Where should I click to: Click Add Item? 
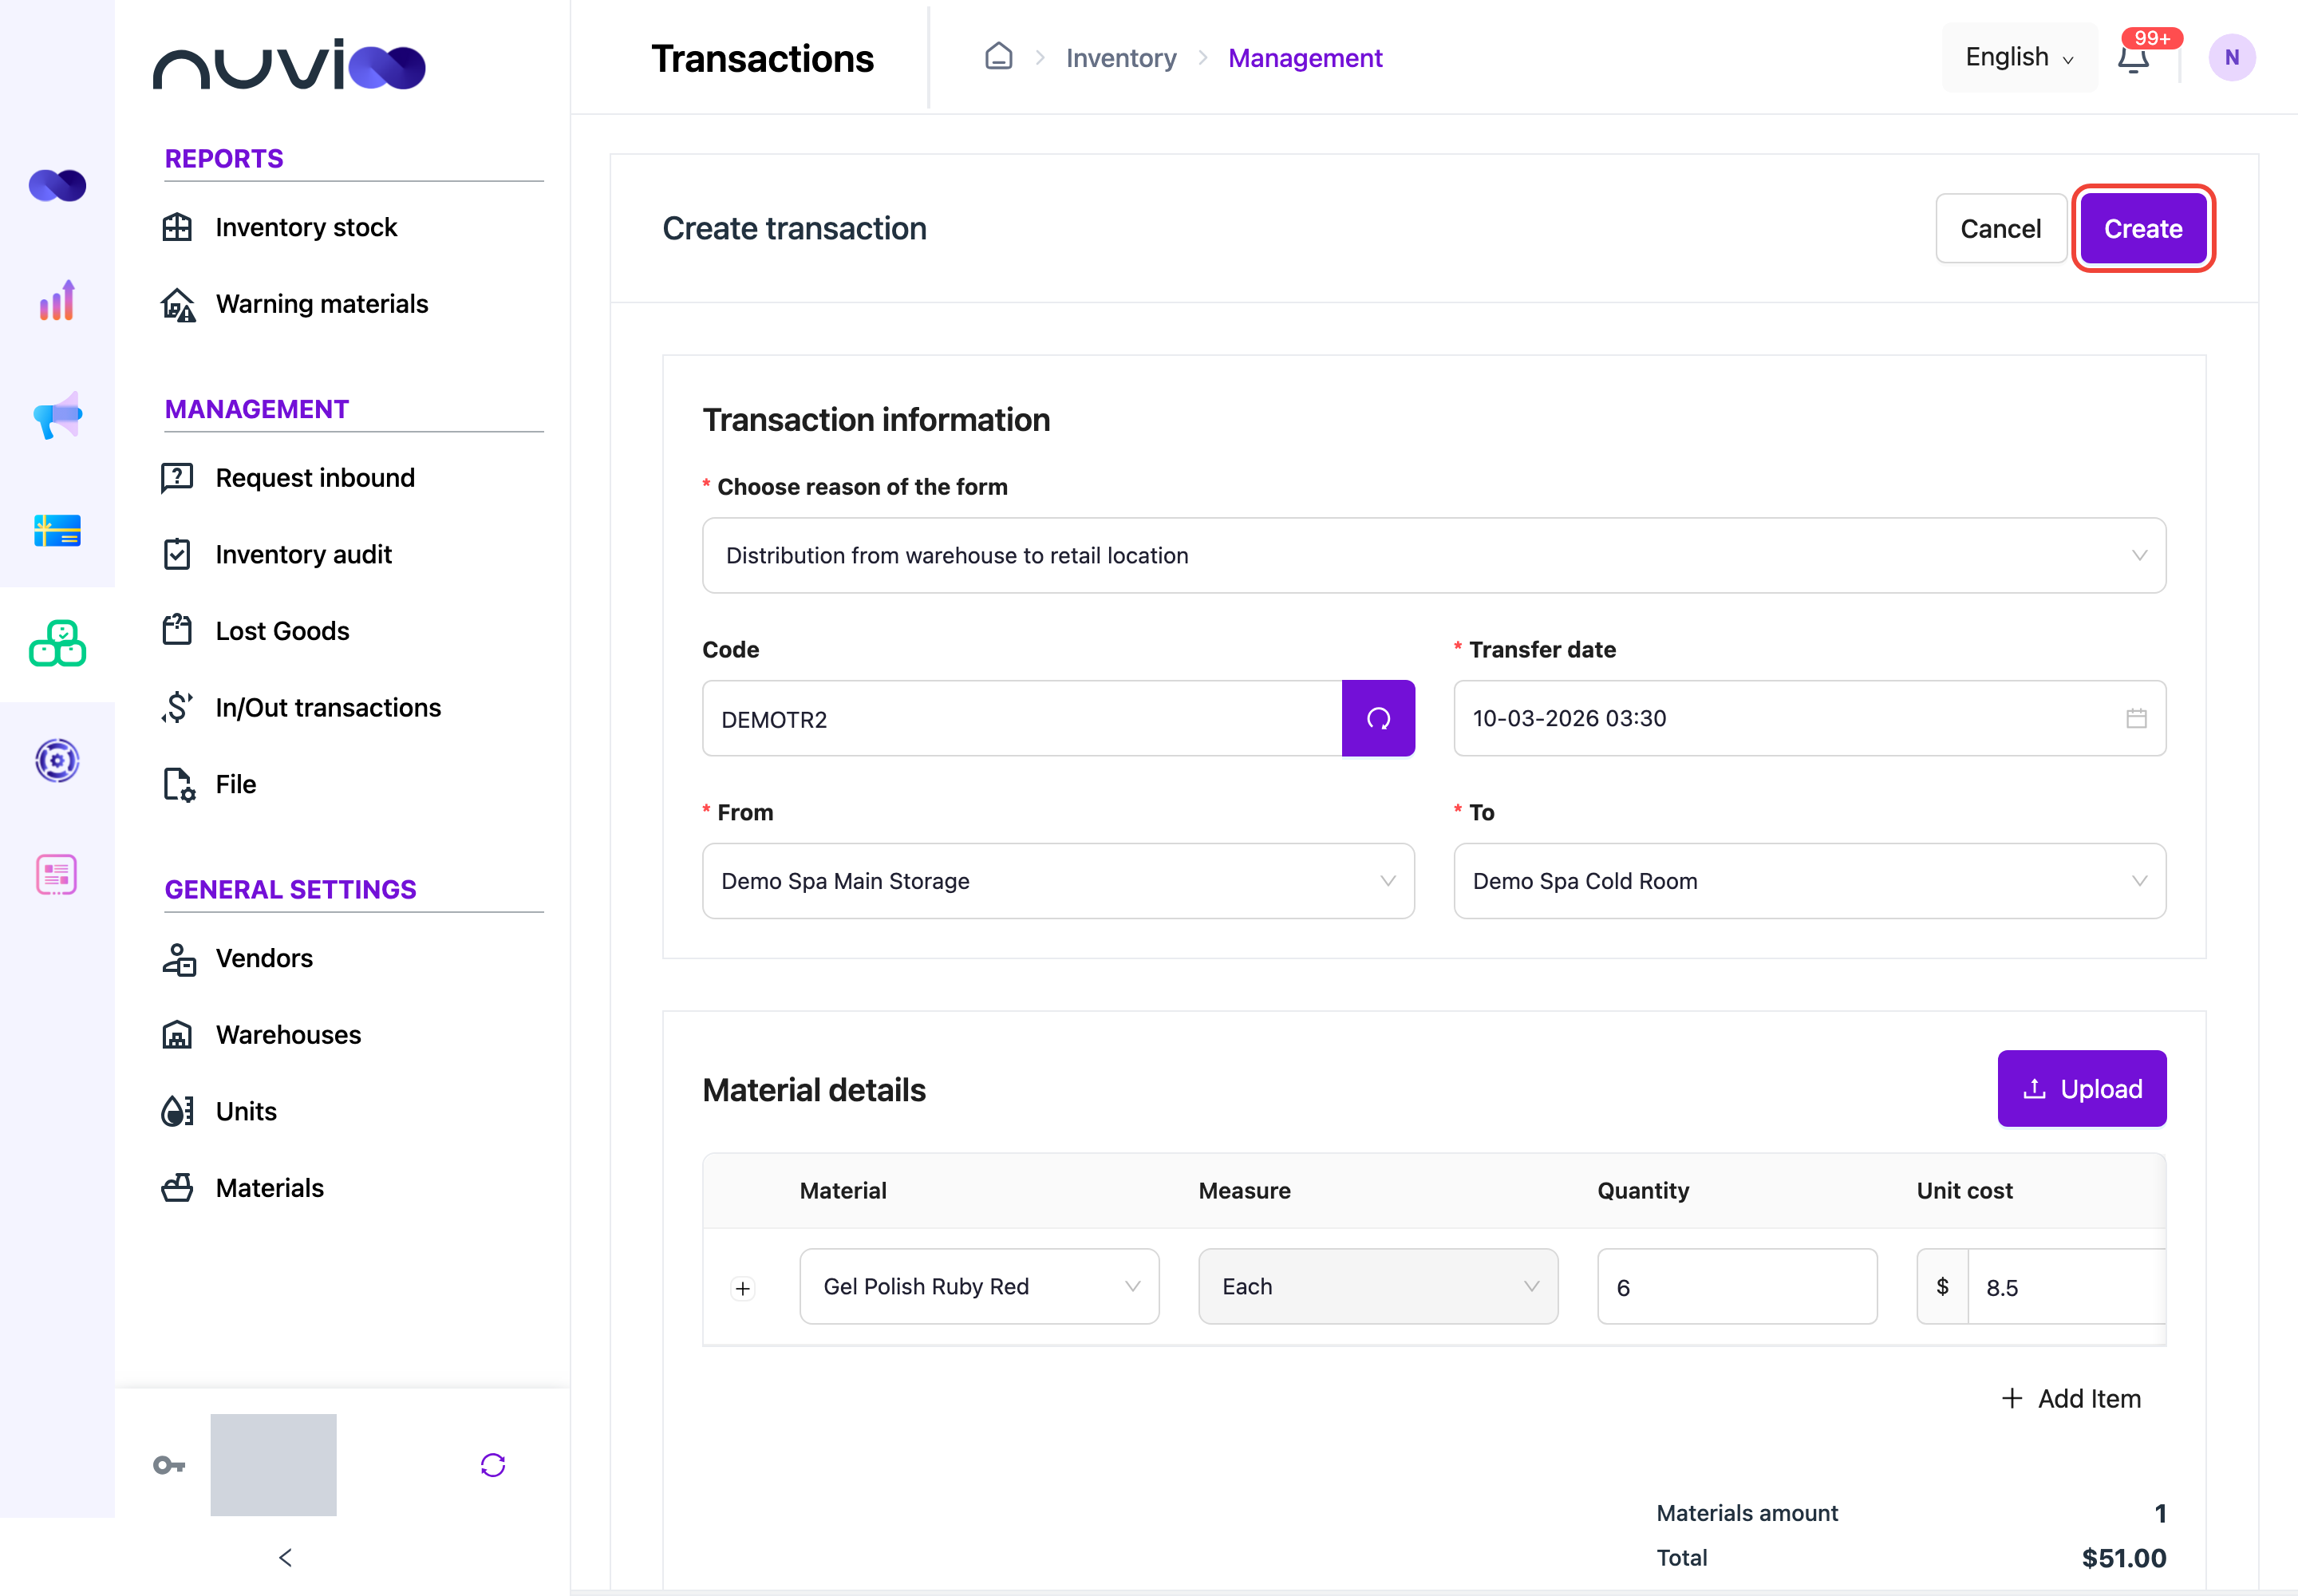pos(2071,1398)
